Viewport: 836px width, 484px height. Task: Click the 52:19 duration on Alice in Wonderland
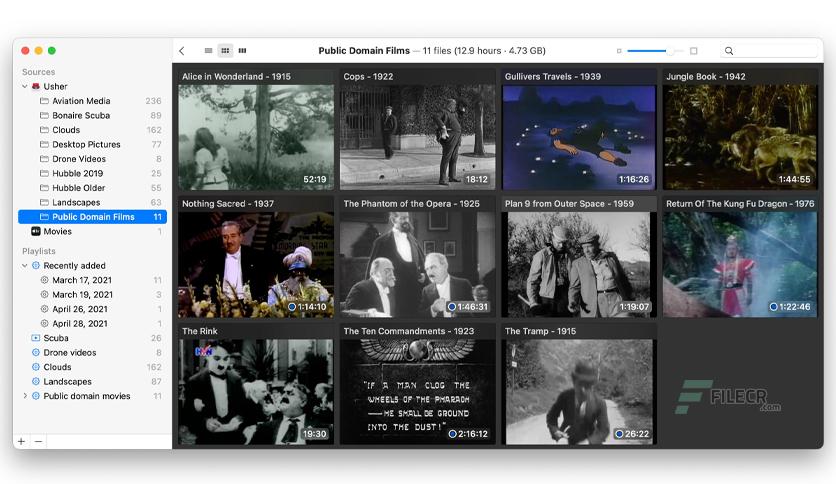[315, 180]
